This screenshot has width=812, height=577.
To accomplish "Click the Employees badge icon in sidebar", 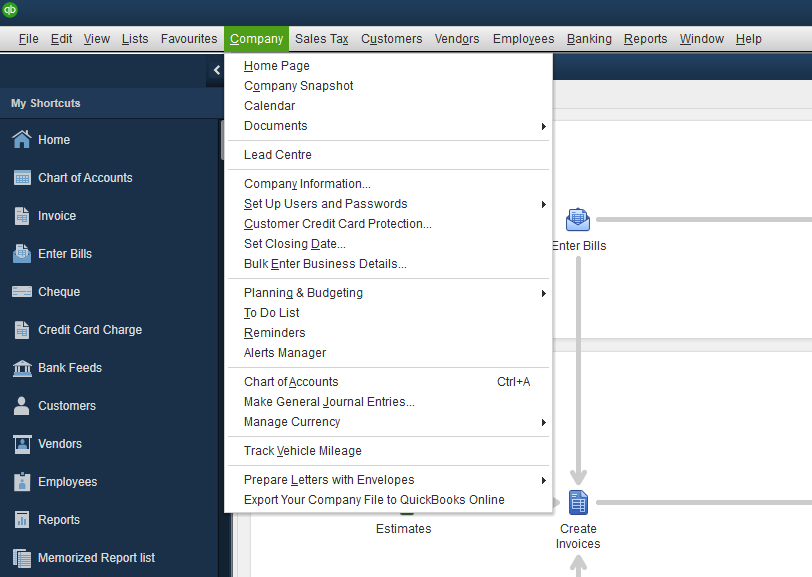I will tap(22, 482).
